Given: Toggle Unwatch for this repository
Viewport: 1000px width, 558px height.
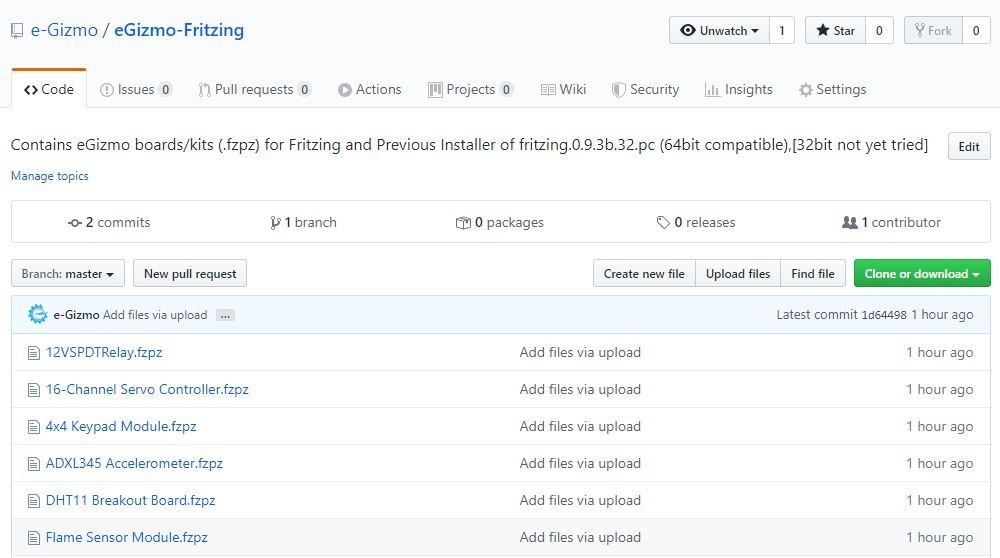Looking at the screenshot, I should pyautogui.click(x=719, y=30).
